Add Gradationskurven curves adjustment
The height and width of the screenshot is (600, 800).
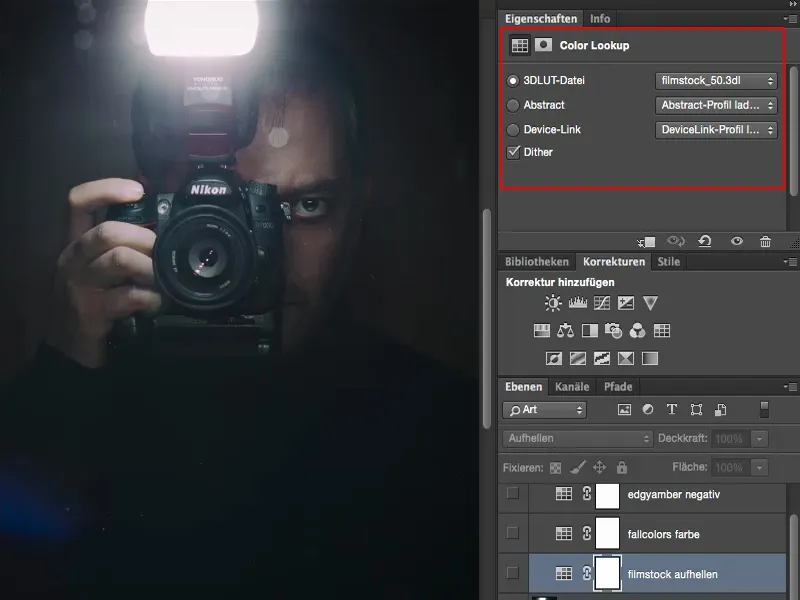pos(602,303)
